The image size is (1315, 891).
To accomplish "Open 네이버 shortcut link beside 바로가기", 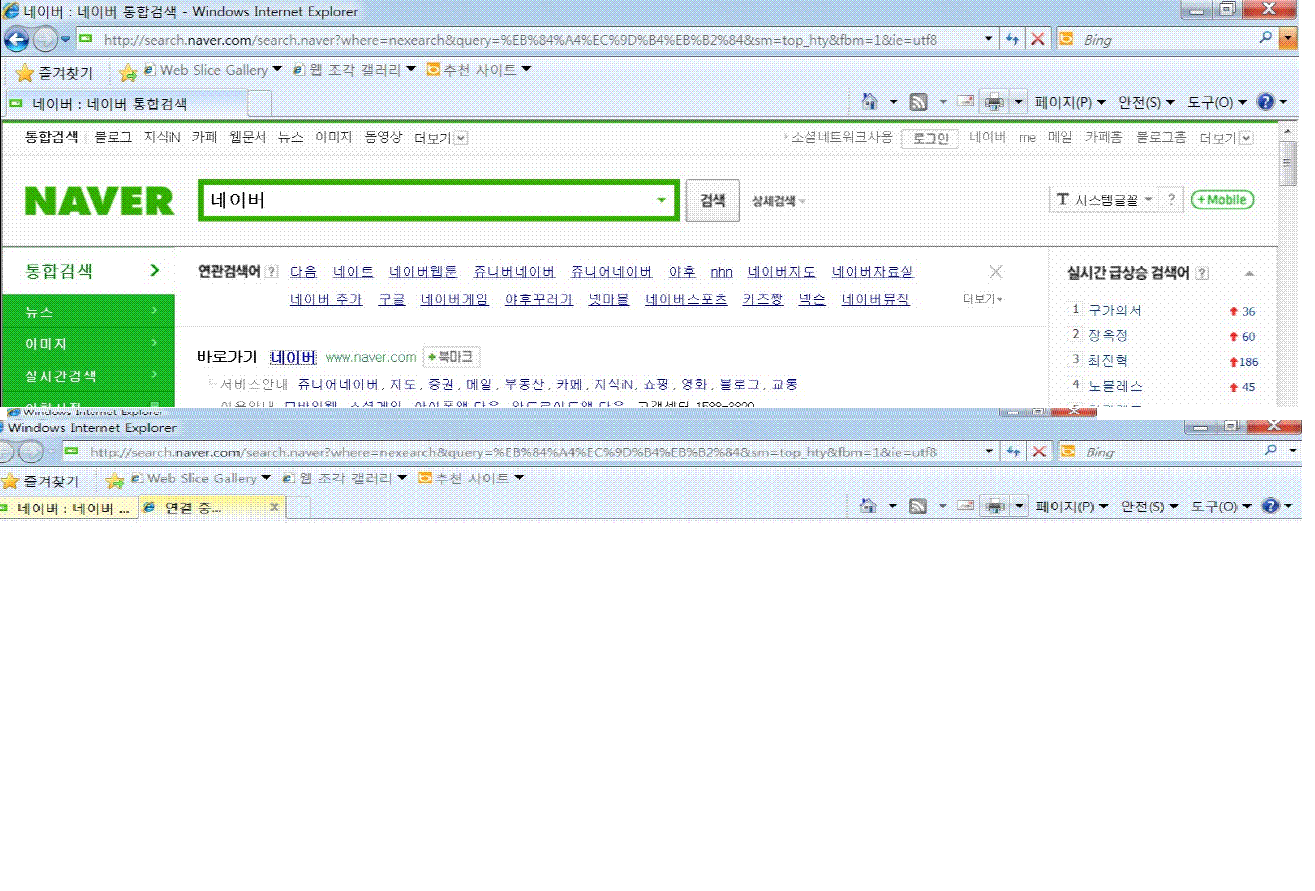I will (293, 357).
